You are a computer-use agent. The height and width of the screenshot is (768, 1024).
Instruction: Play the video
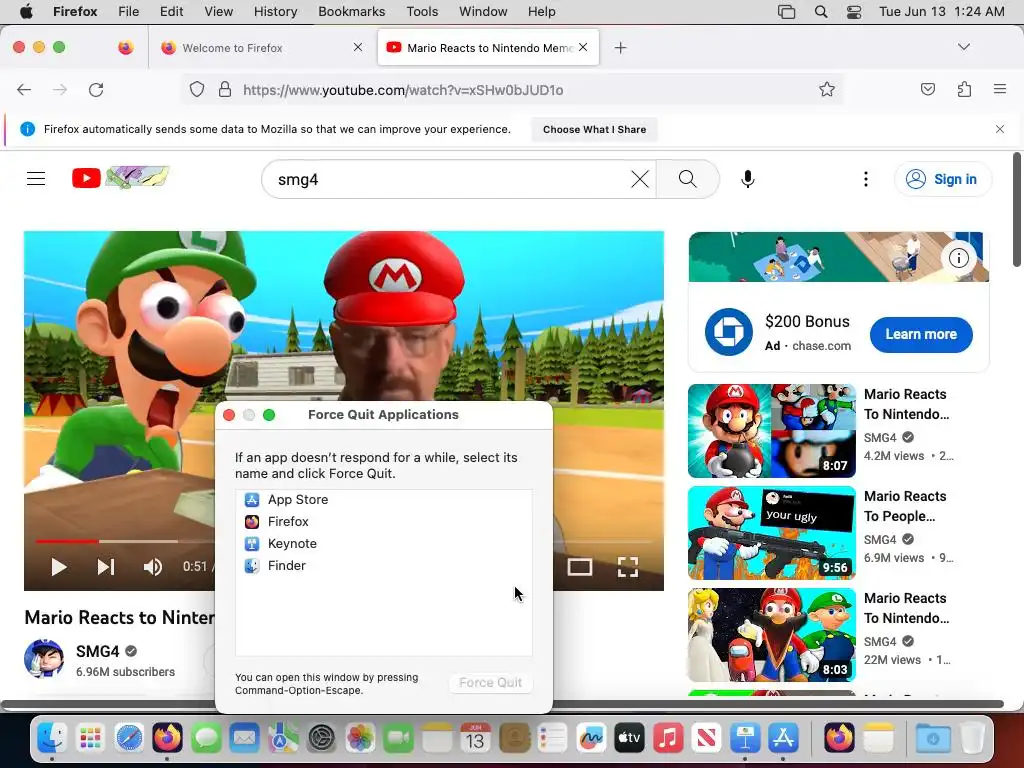coord(59,567)
